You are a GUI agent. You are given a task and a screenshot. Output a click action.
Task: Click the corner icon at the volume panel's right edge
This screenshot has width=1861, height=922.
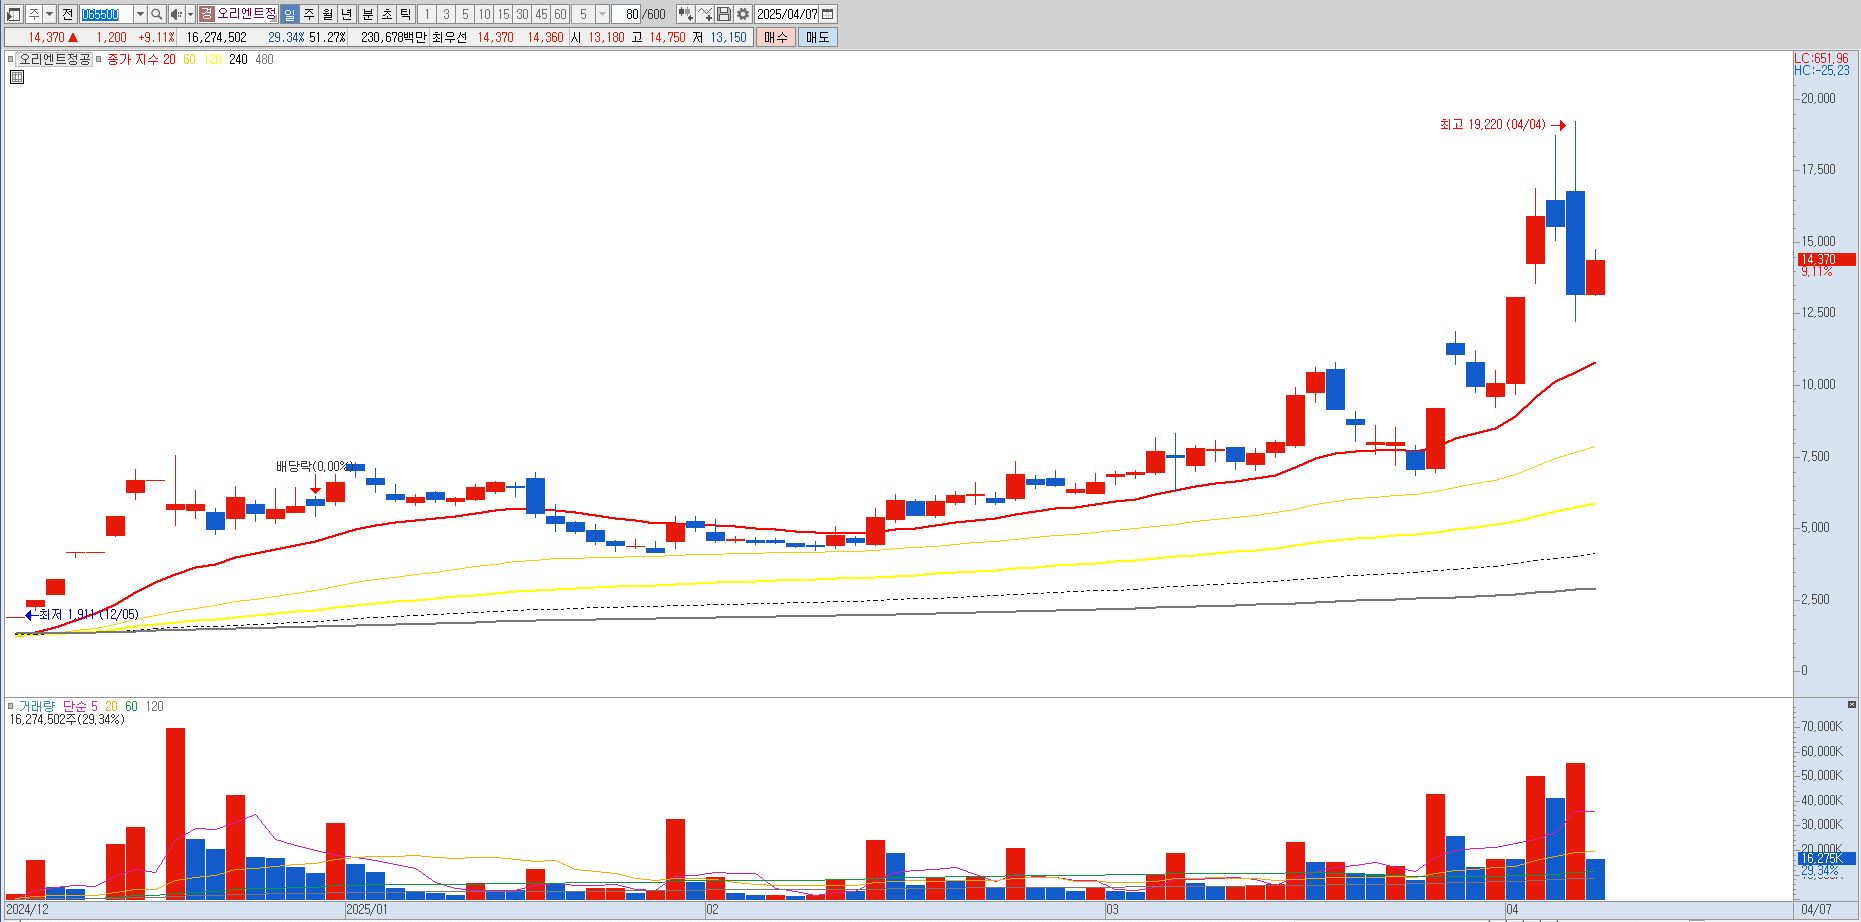pos(1854,705)
